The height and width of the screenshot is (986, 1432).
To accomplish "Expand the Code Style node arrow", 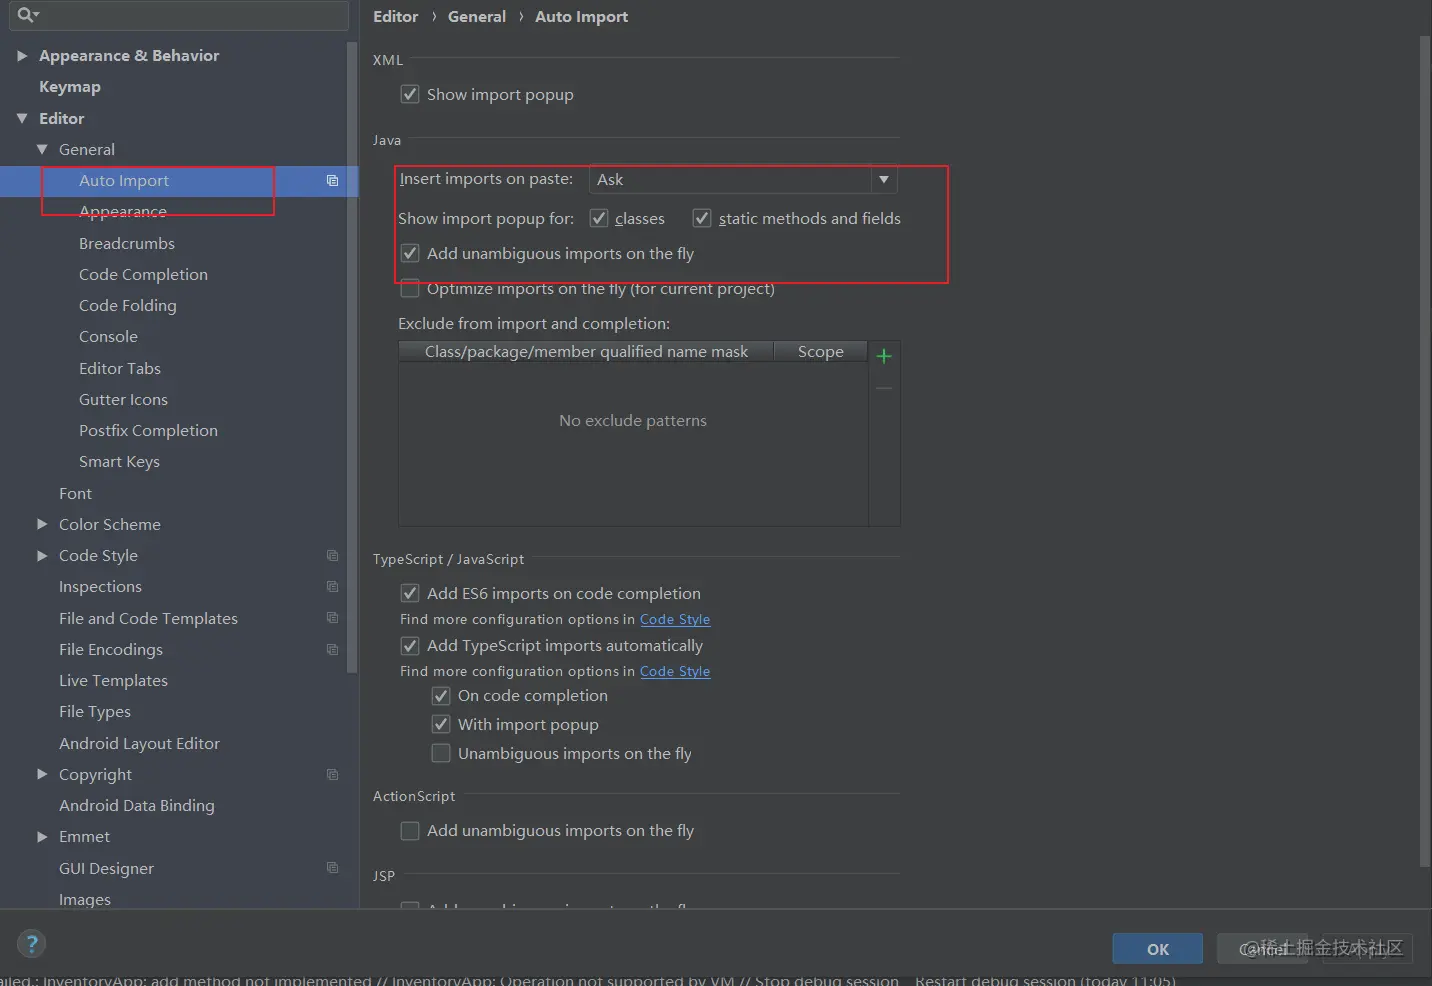I will tap(42, 556).
